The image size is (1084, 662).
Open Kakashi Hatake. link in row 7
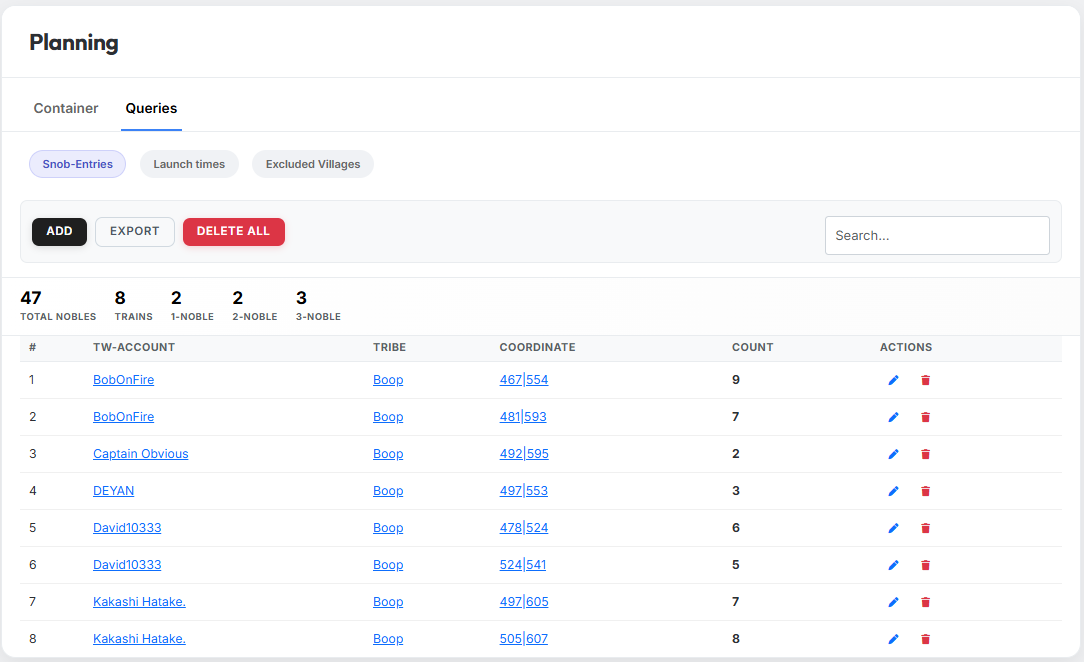(x=140, y=602)
